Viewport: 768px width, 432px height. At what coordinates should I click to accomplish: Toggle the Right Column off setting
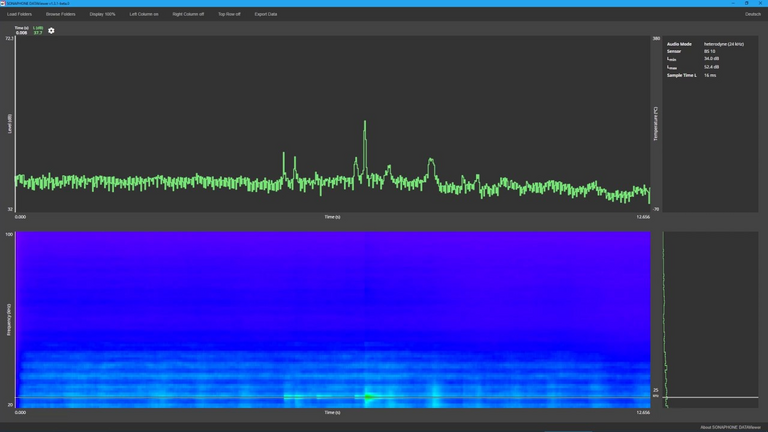pos(188,14)
